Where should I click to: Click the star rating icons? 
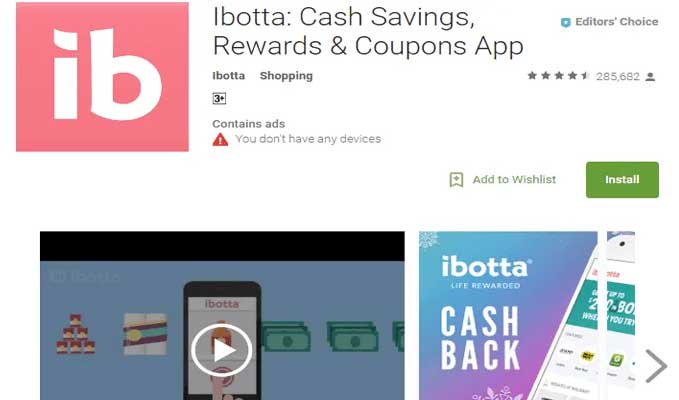(559, 76)
